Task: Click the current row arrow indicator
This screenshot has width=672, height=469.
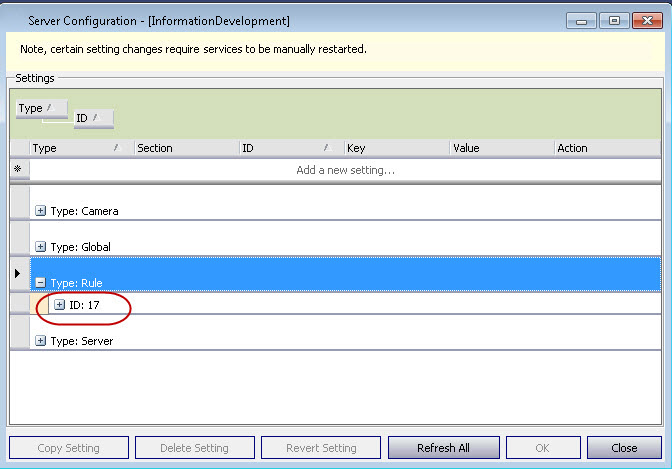Action: (x=17, y=273)
